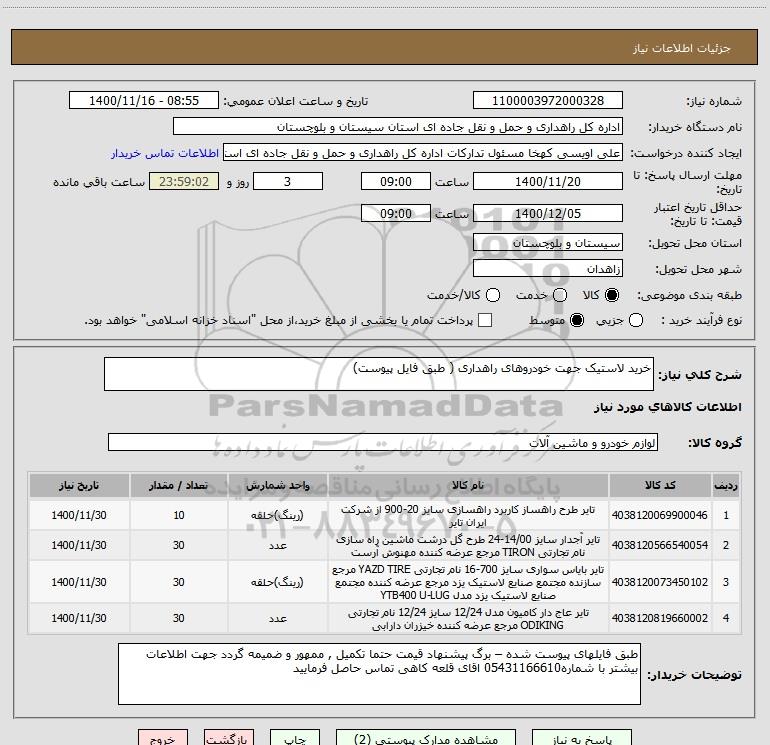The image size is (770, 745).
Task: Click the price validity date 1400/12/05
Action: (x=548, y=213)
